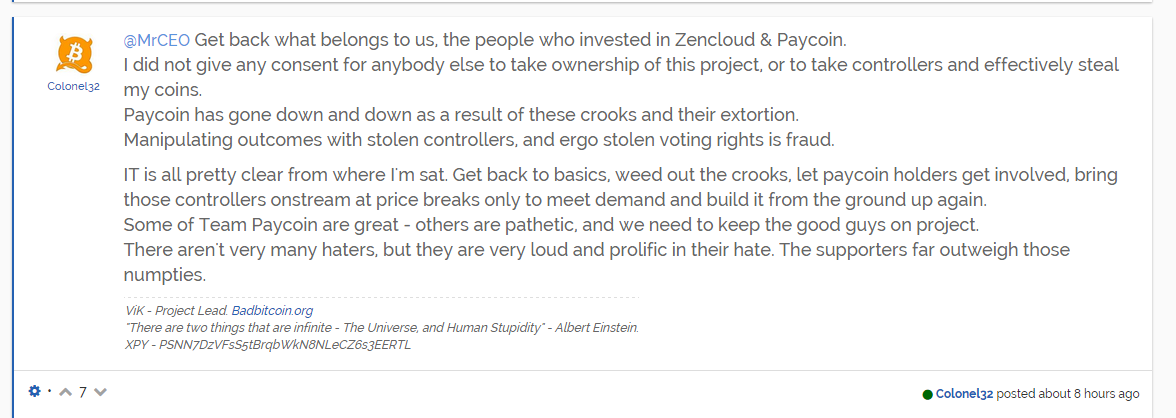This screenshot has width=1176, height=418.
Task: Open the post tools gear menu
Action: [34, 391]
